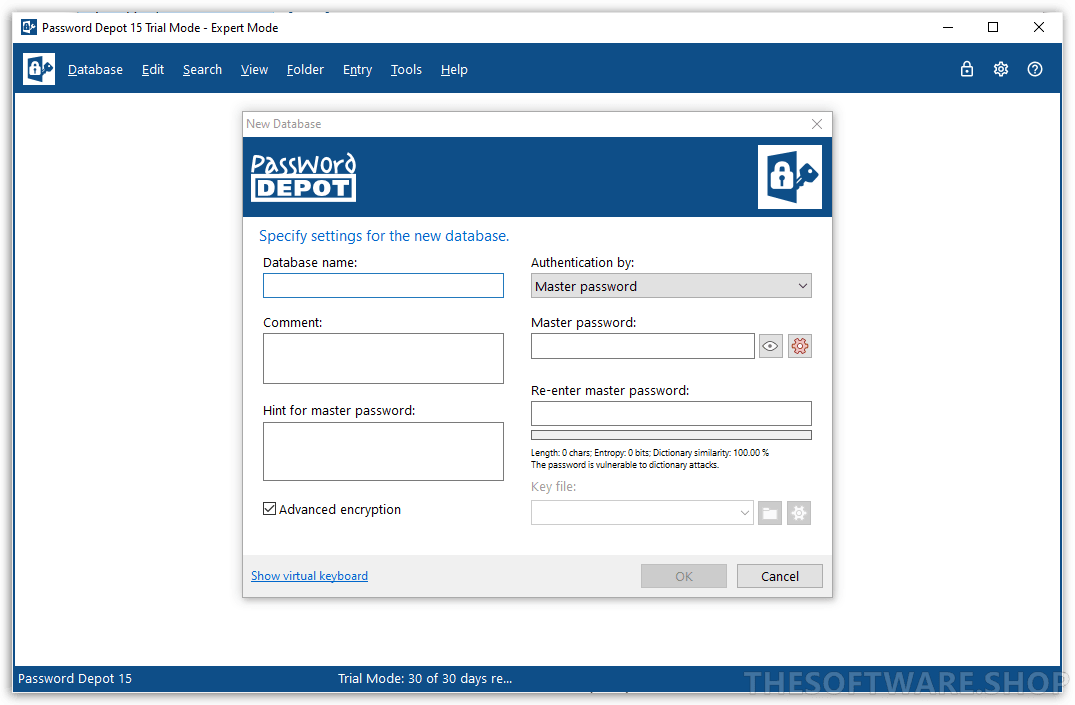Open the Edit menu

tap(153, 69)
